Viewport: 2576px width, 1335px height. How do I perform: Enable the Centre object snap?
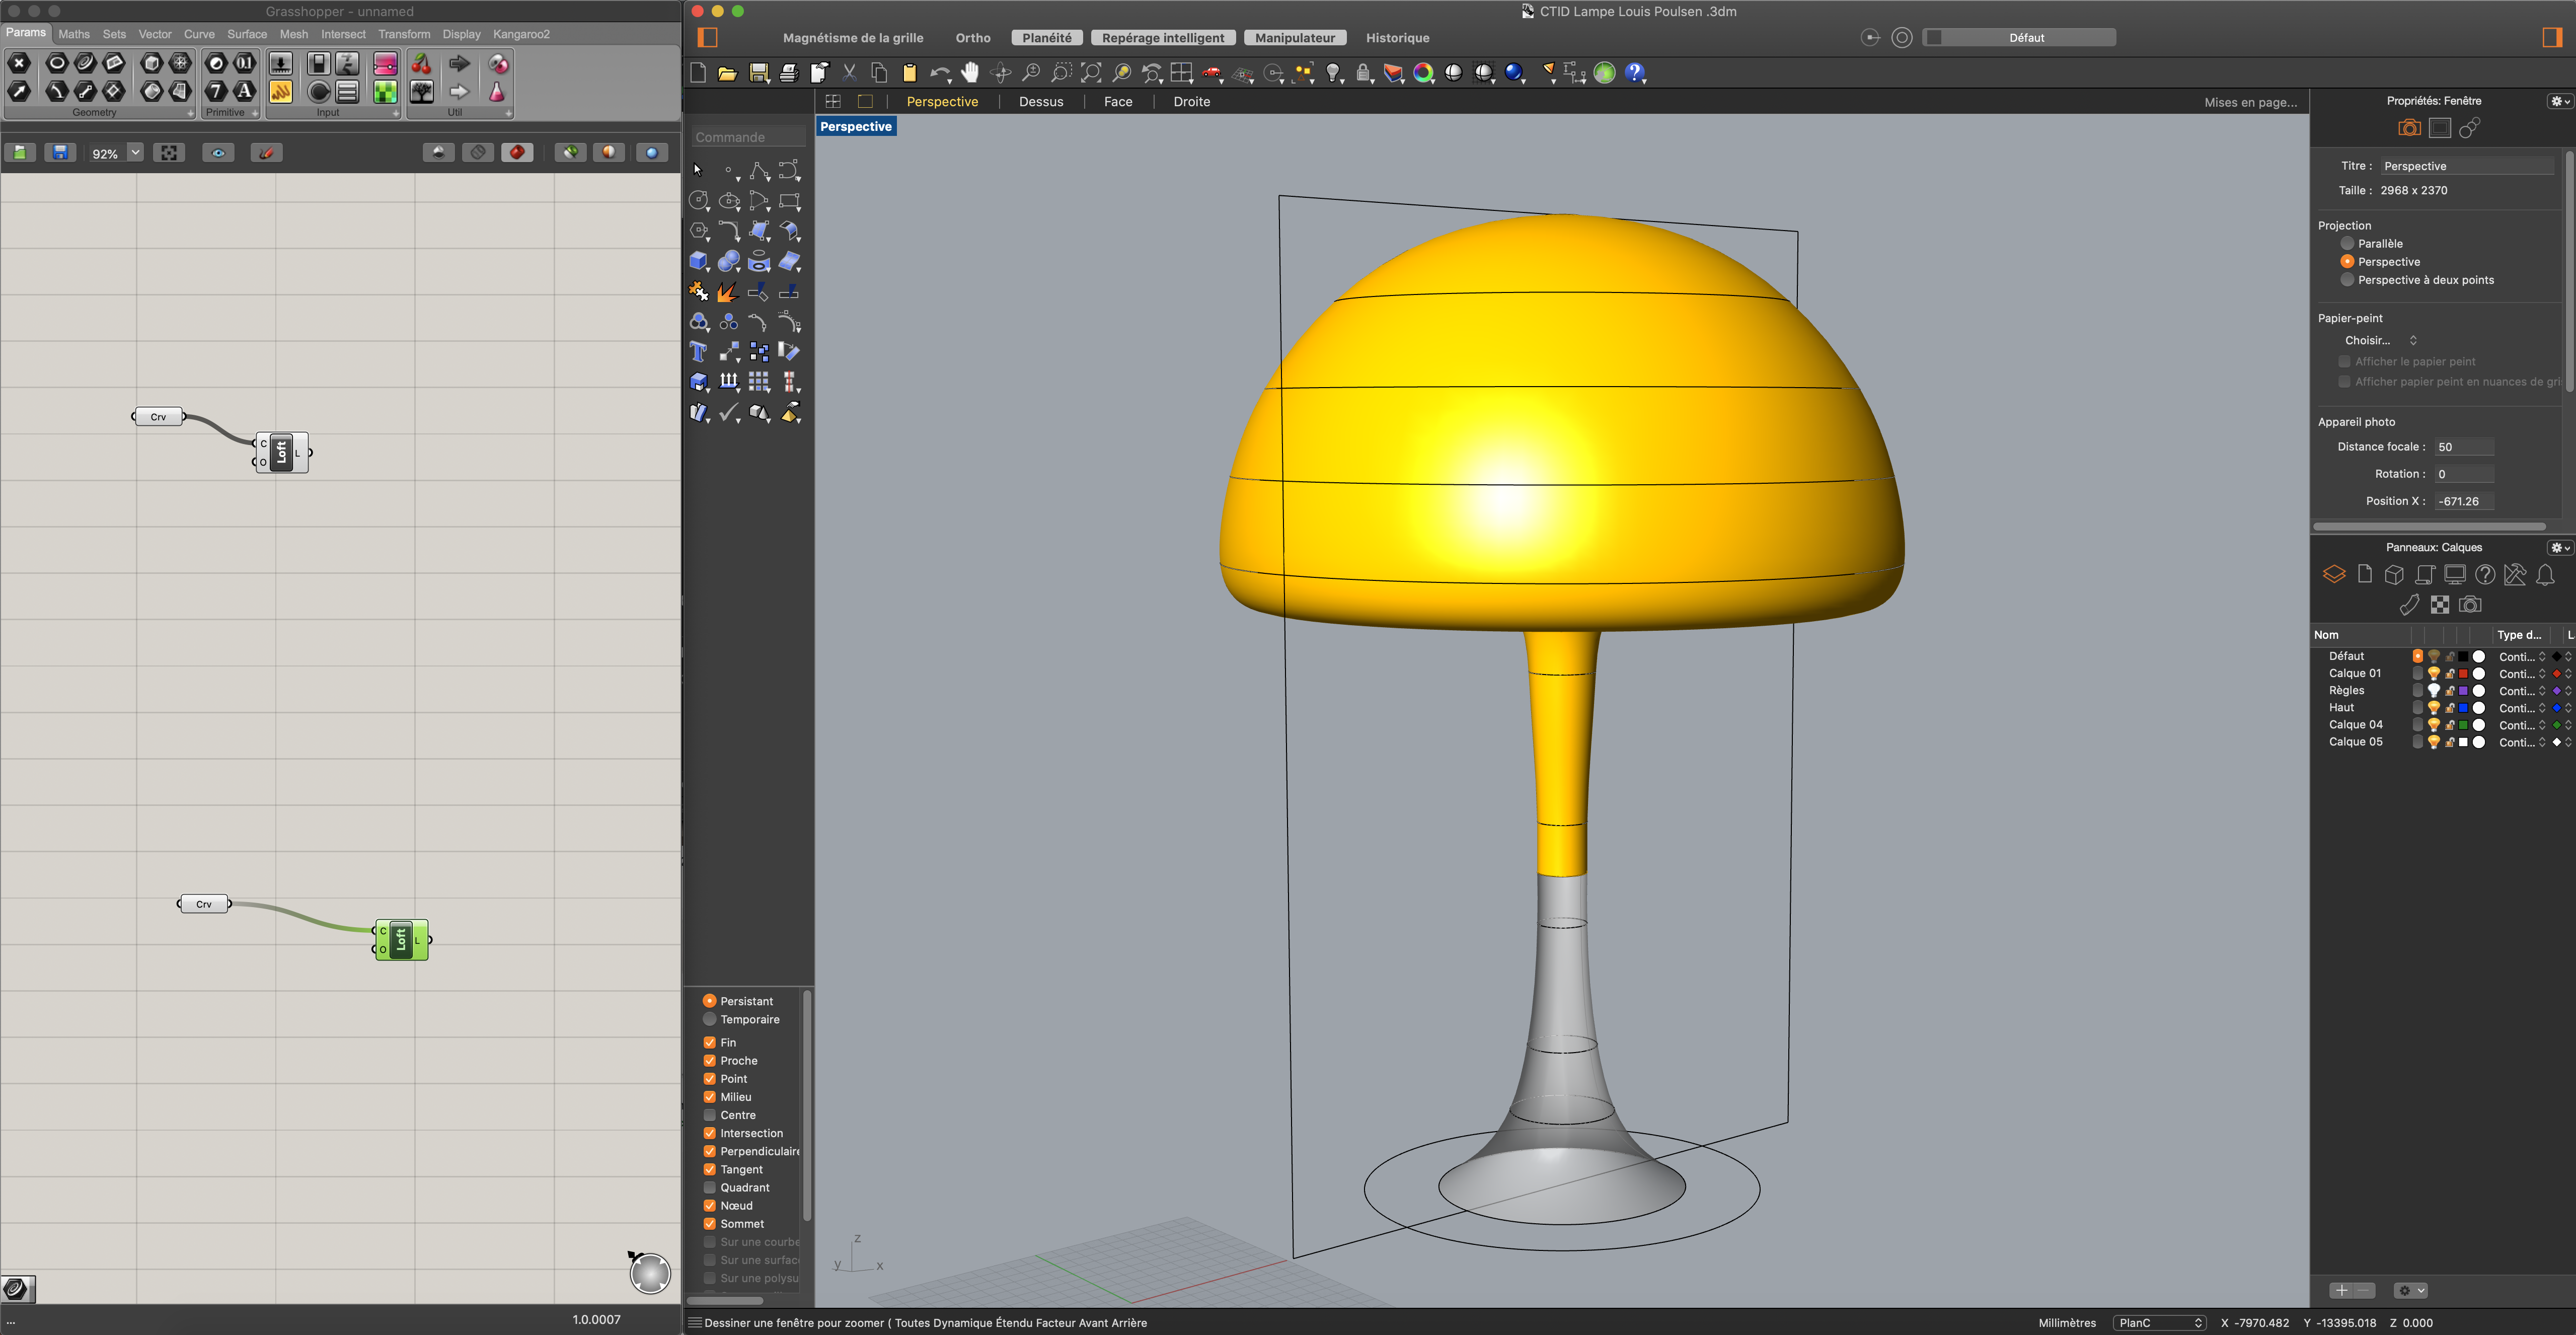[x=709, y=1114]
